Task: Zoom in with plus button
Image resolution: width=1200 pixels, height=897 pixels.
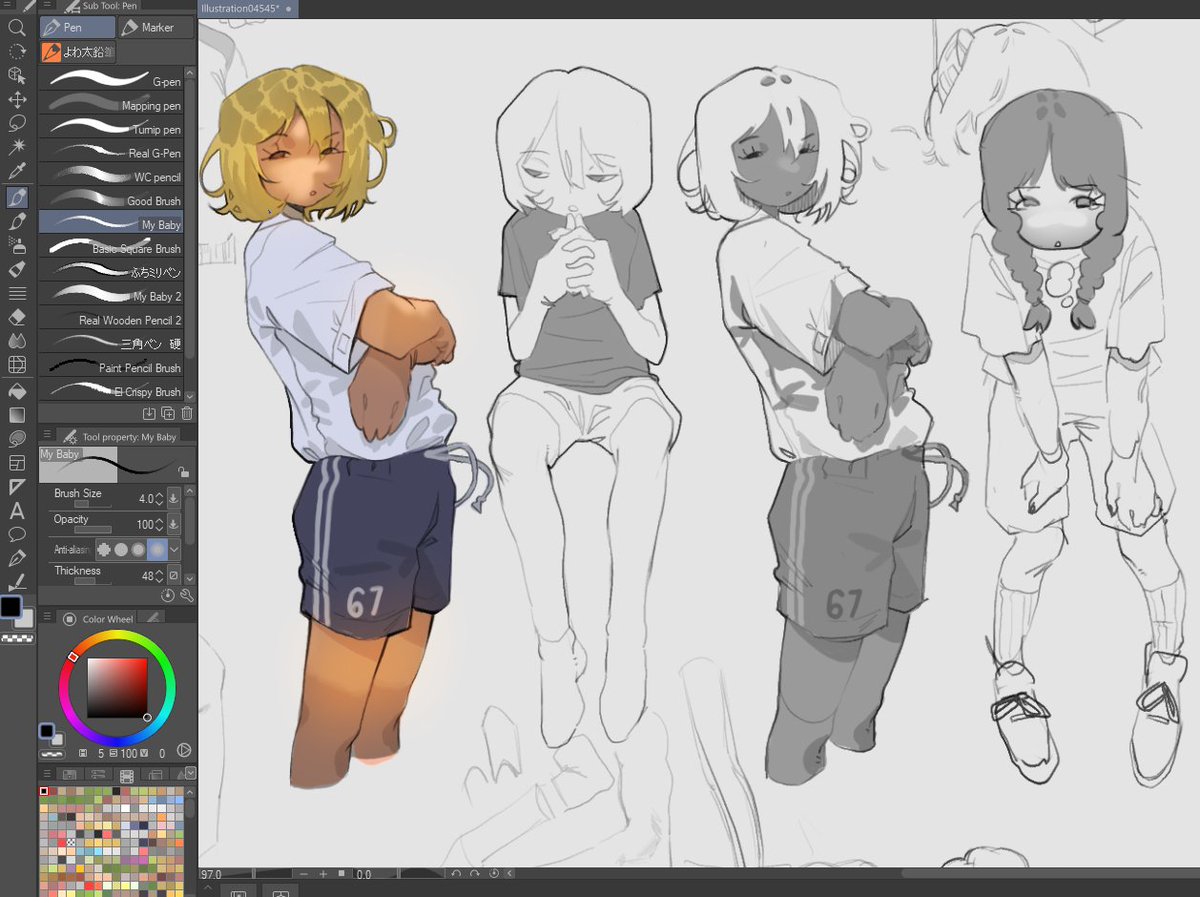Action: coord(323,874)
